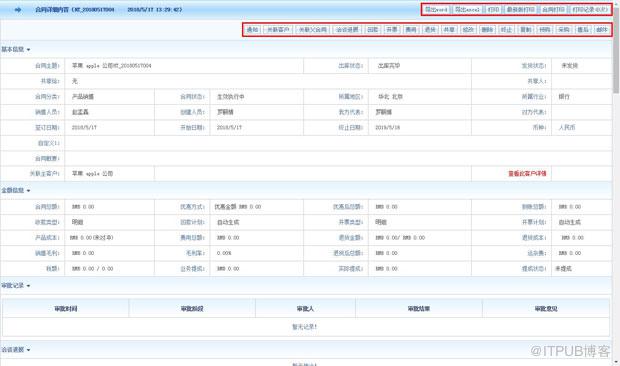Image resolution: width=620 pixels, height=366 pixels.
Task: Click the 华北 北京 region value
Action: [390, 96]
